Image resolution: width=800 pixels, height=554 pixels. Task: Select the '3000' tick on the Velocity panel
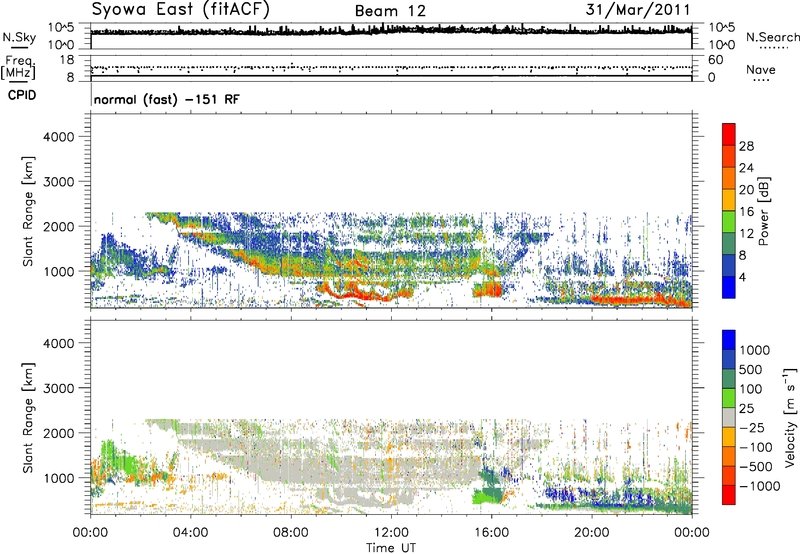59,388
